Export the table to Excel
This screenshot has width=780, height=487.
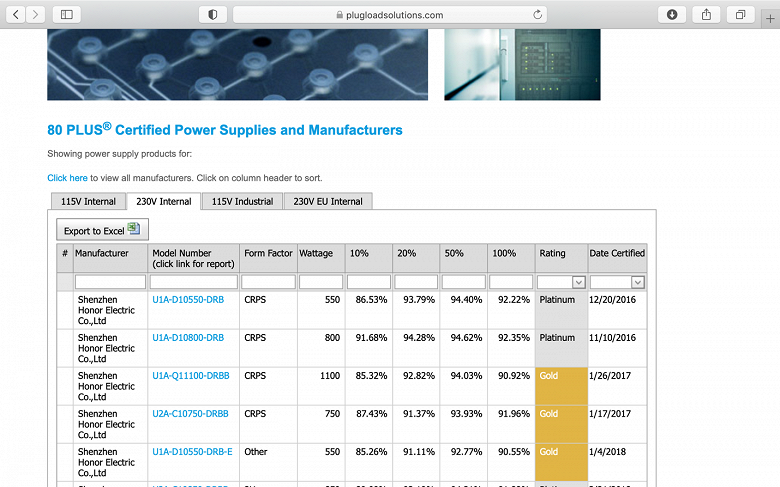(x=102, y=230)
